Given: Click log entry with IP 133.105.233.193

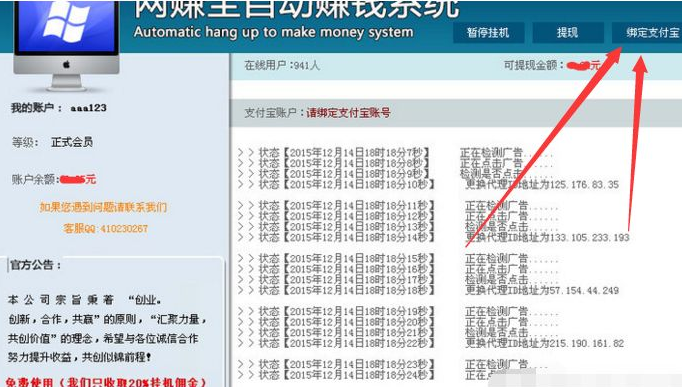Looking at the screenshot, I should pyautogui.click(x=433, y=237).
